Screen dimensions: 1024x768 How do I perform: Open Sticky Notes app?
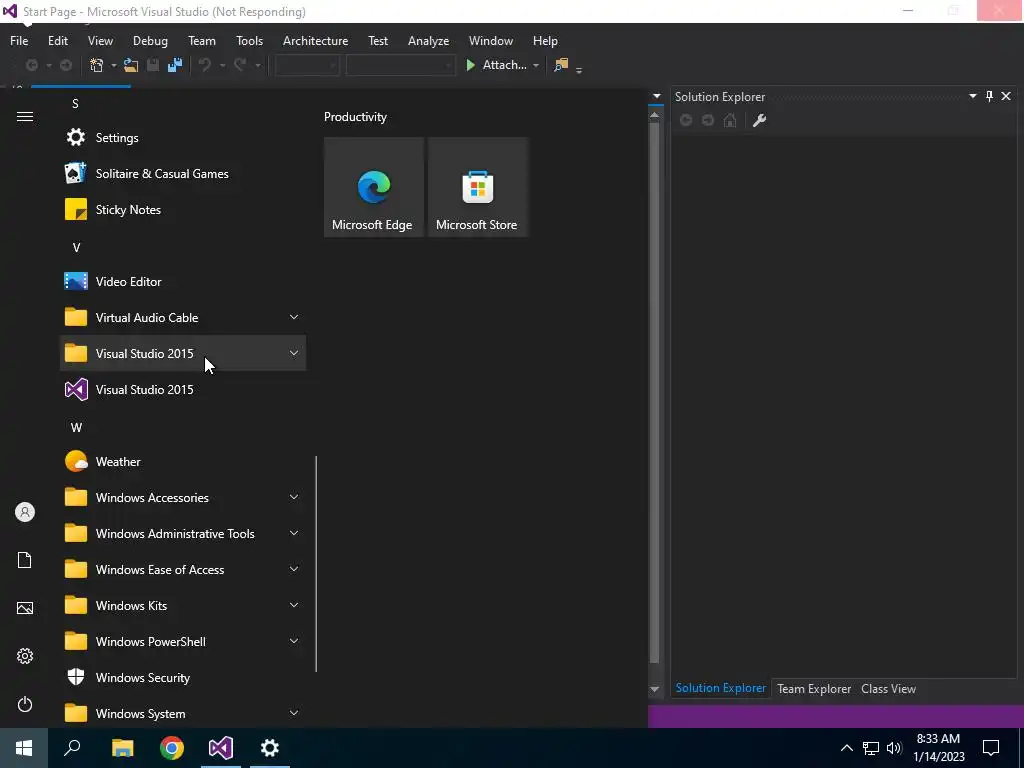click(x=183, y=210)
